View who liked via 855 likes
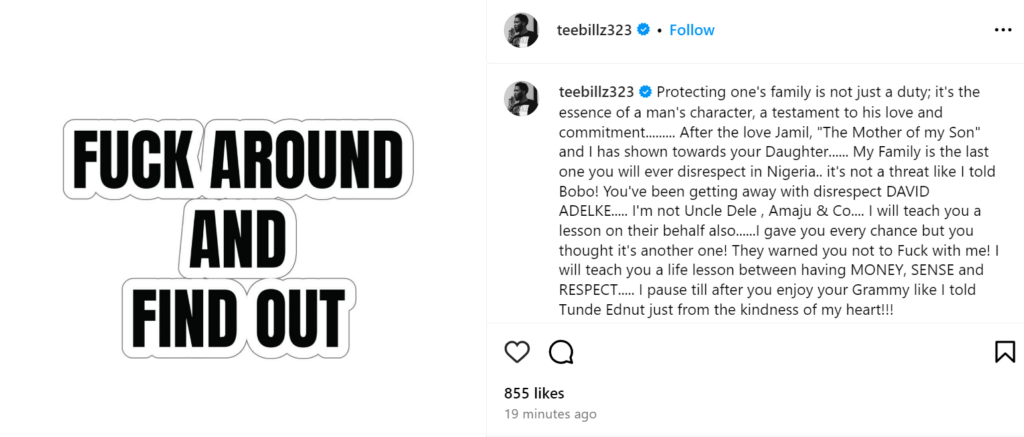Screen dimensions: 1024x437 (x=534, y=393)
